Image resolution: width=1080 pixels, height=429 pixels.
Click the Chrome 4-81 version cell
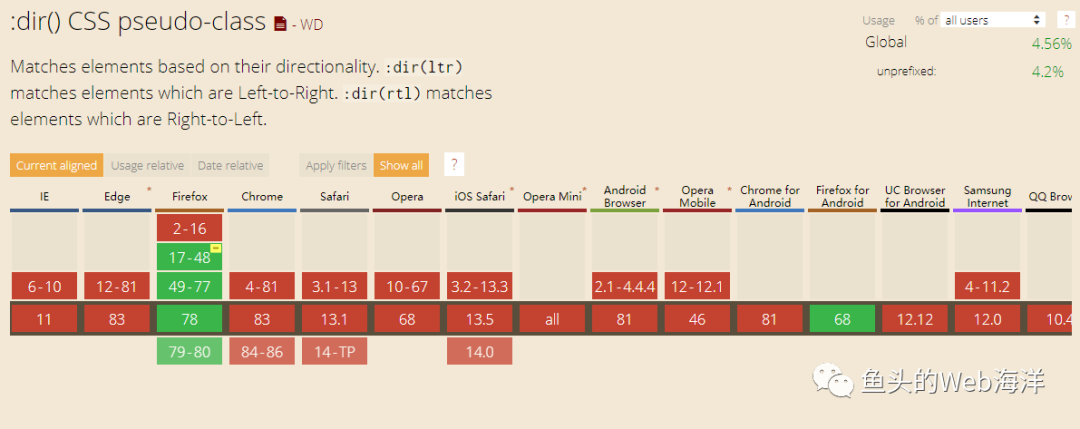(262, 286)
